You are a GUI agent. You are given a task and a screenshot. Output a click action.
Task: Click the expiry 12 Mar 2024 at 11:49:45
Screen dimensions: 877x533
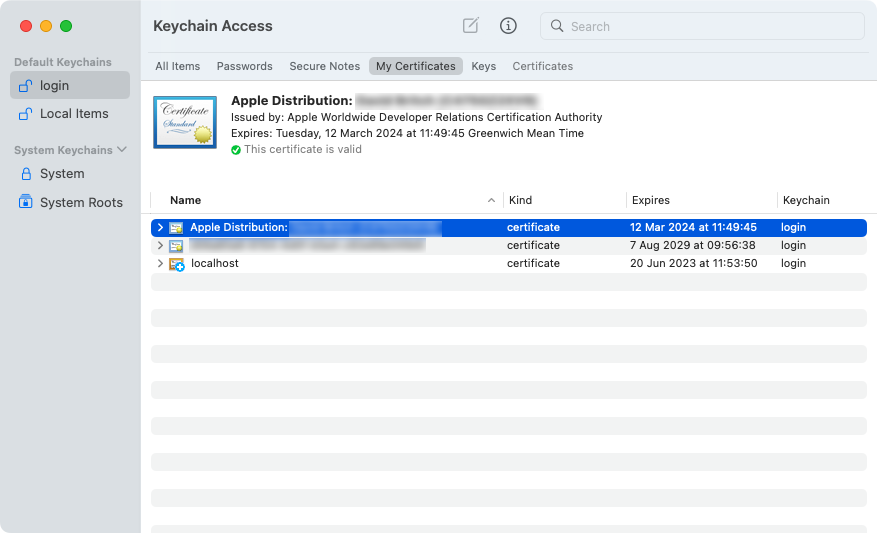(693, 227)
